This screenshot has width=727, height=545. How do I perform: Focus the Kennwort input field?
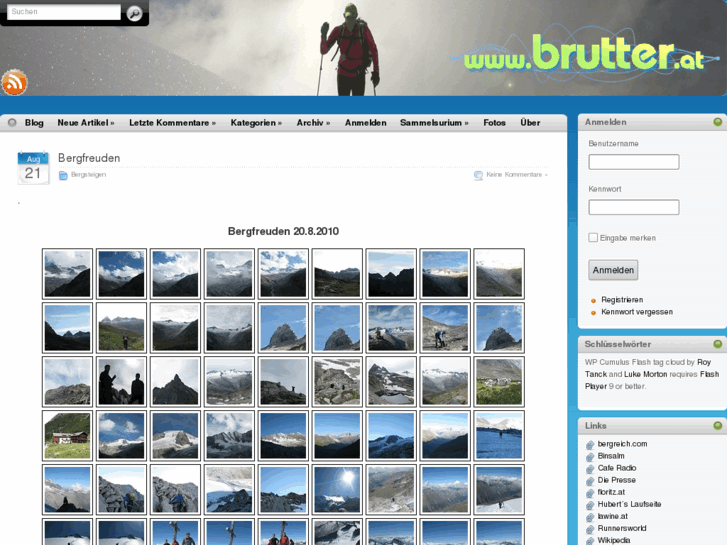[x=634, y=207]
